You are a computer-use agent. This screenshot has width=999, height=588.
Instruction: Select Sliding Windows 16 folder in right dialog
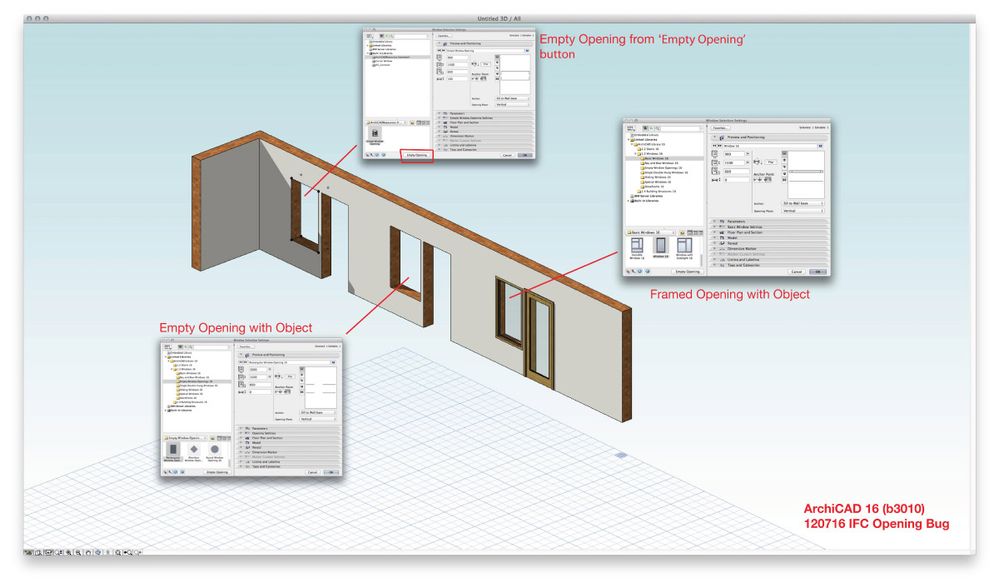click(658, 177)
